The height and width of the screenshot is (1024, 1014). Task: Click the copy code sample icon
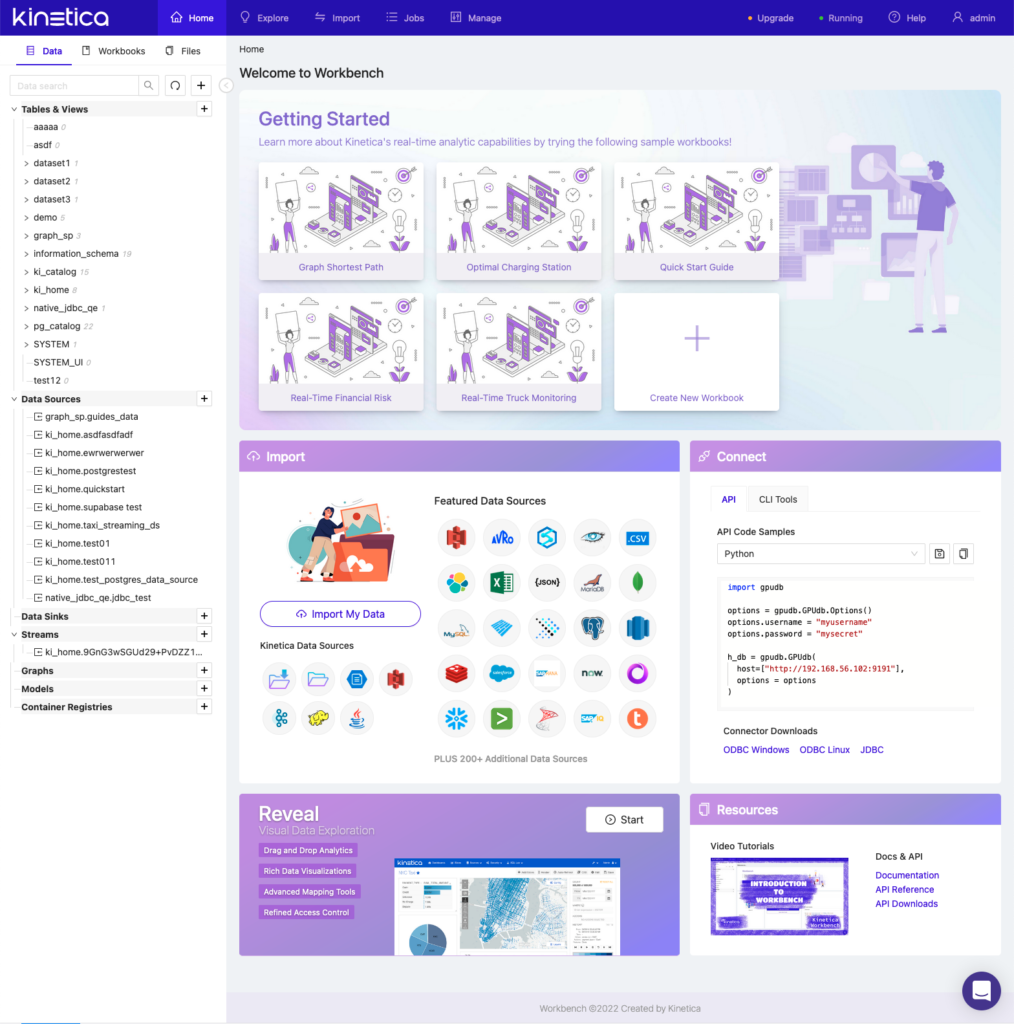tap(963, 554)
